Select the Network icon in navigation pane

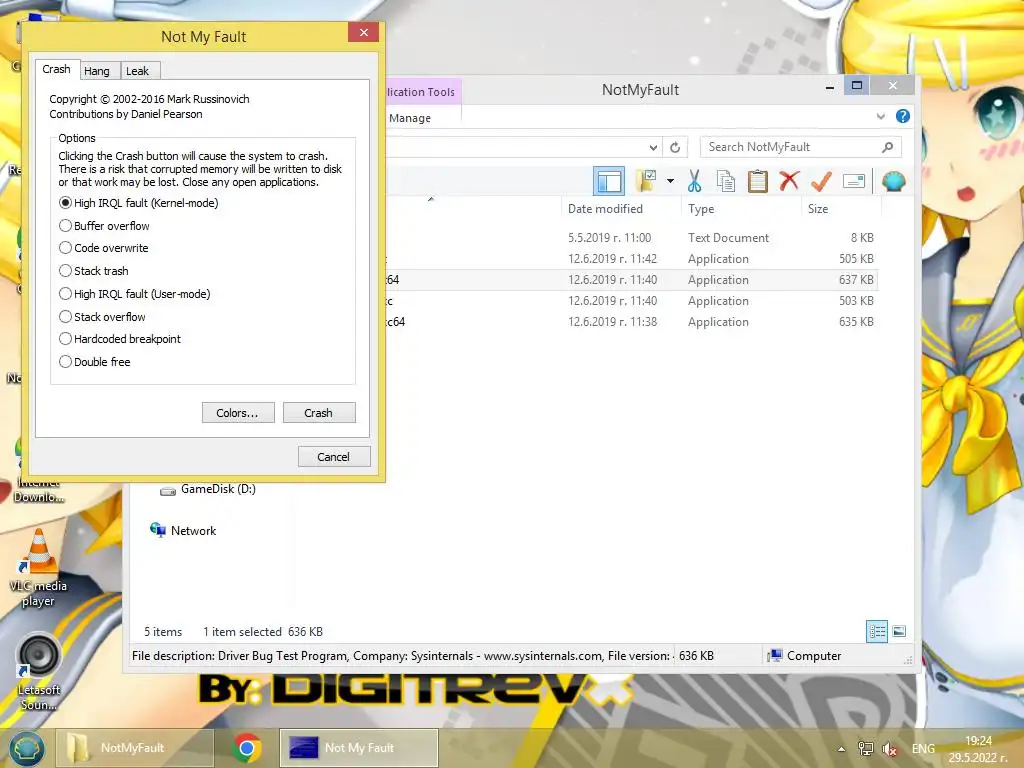(157, 530)
